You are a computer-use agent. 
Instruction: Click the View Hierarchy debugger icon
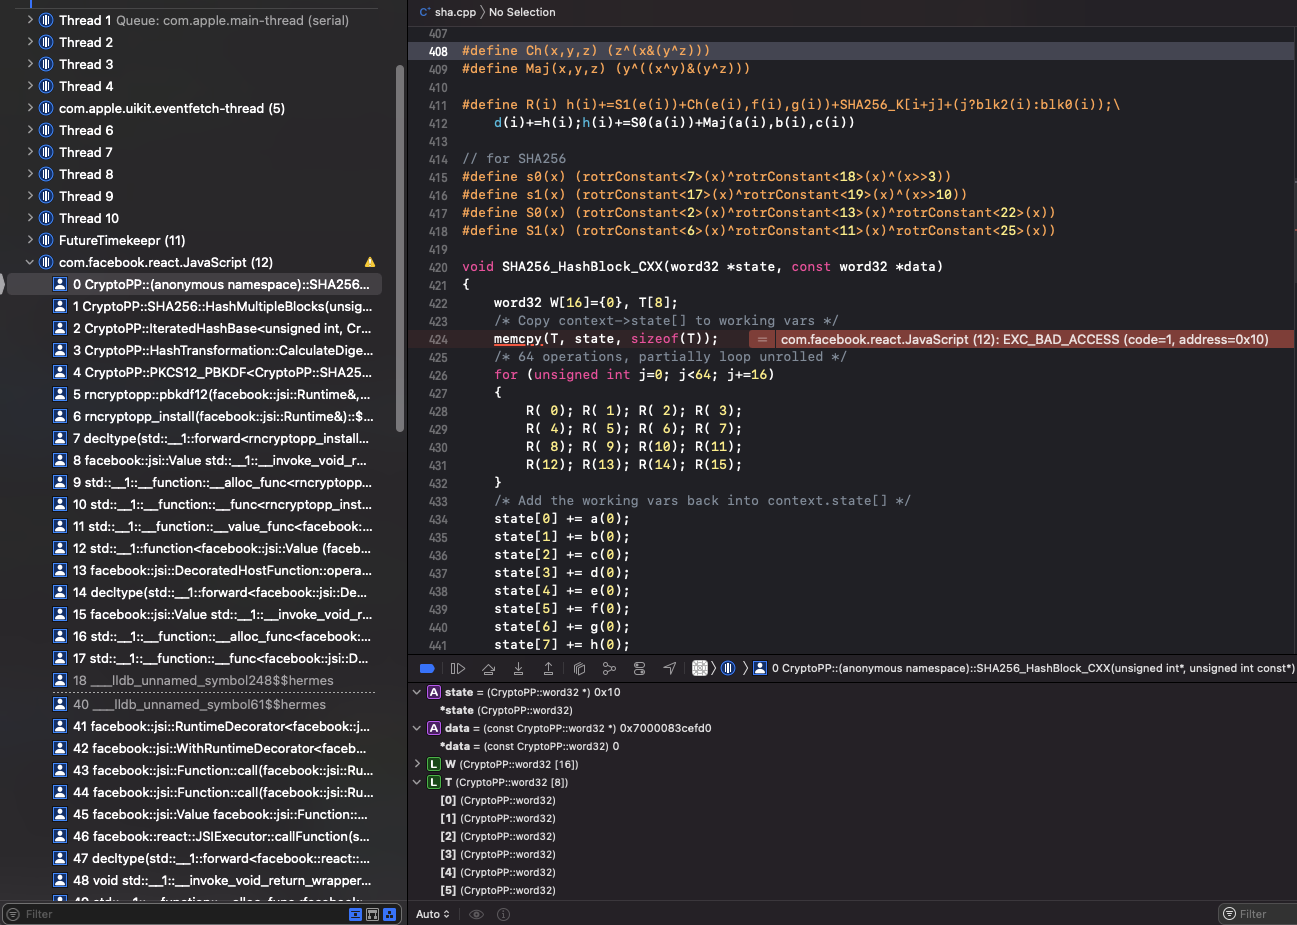(x=579, y=668)
